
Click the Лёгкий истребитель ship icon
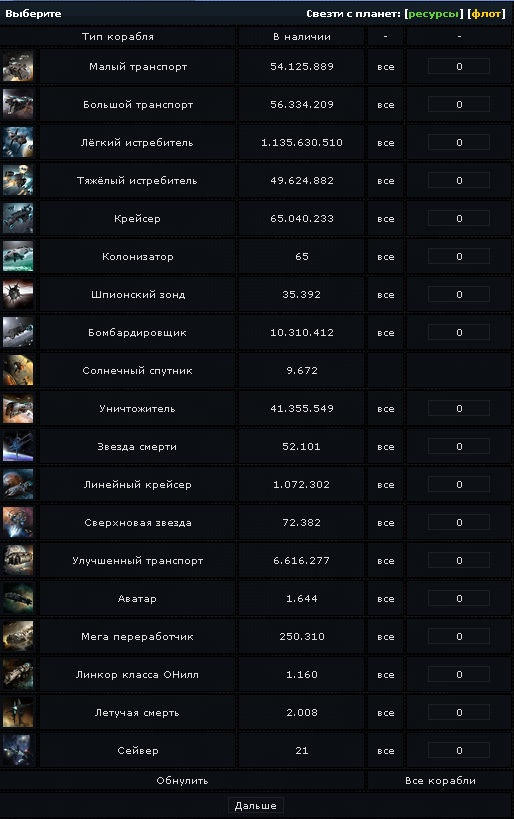[x=18, y=142]
